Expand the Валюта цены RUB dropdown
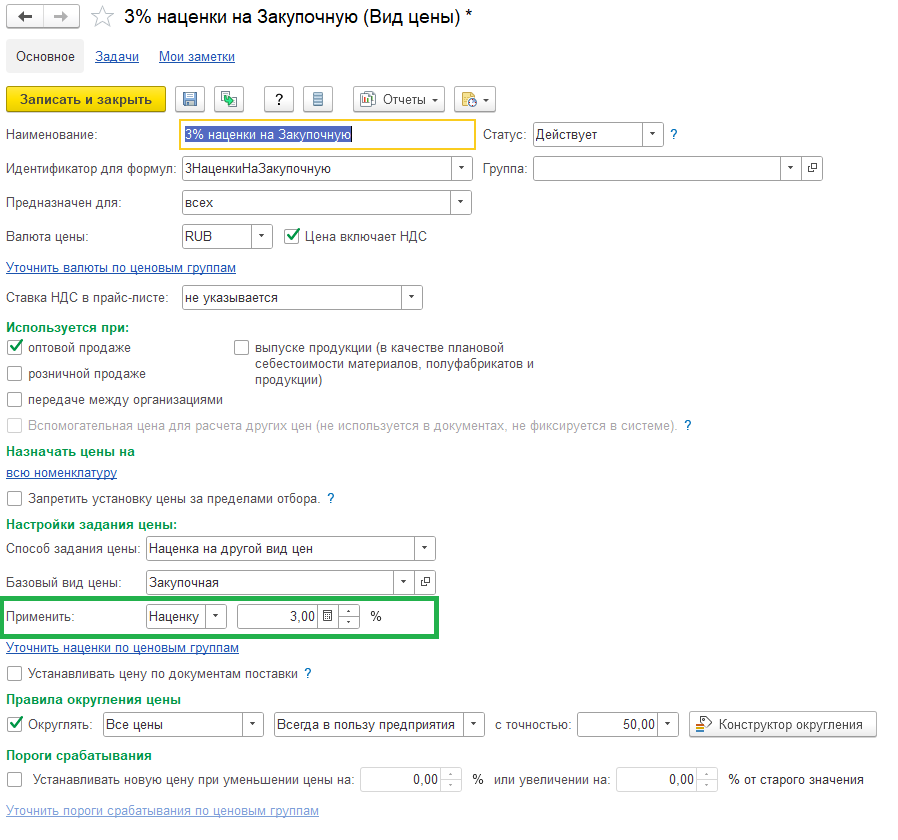 (x=262, y=236)
